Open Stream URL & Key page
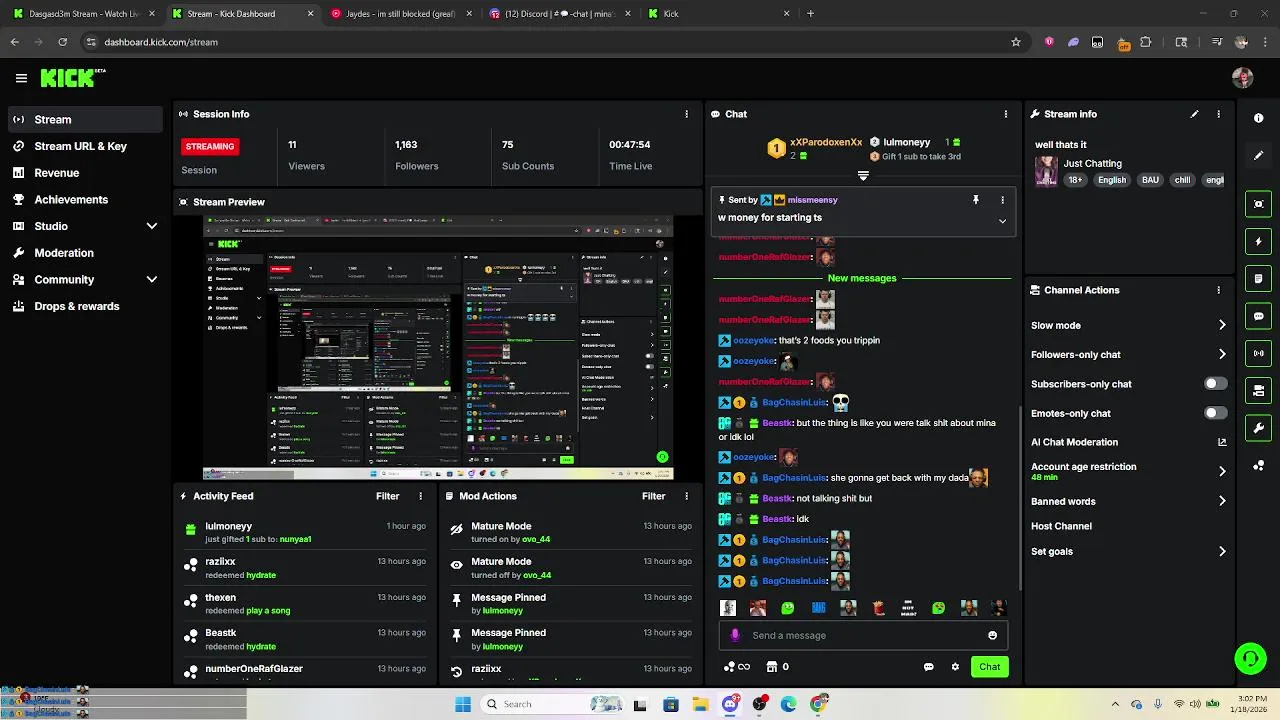This screenshot has width=1280, height=720. point(85,146)
